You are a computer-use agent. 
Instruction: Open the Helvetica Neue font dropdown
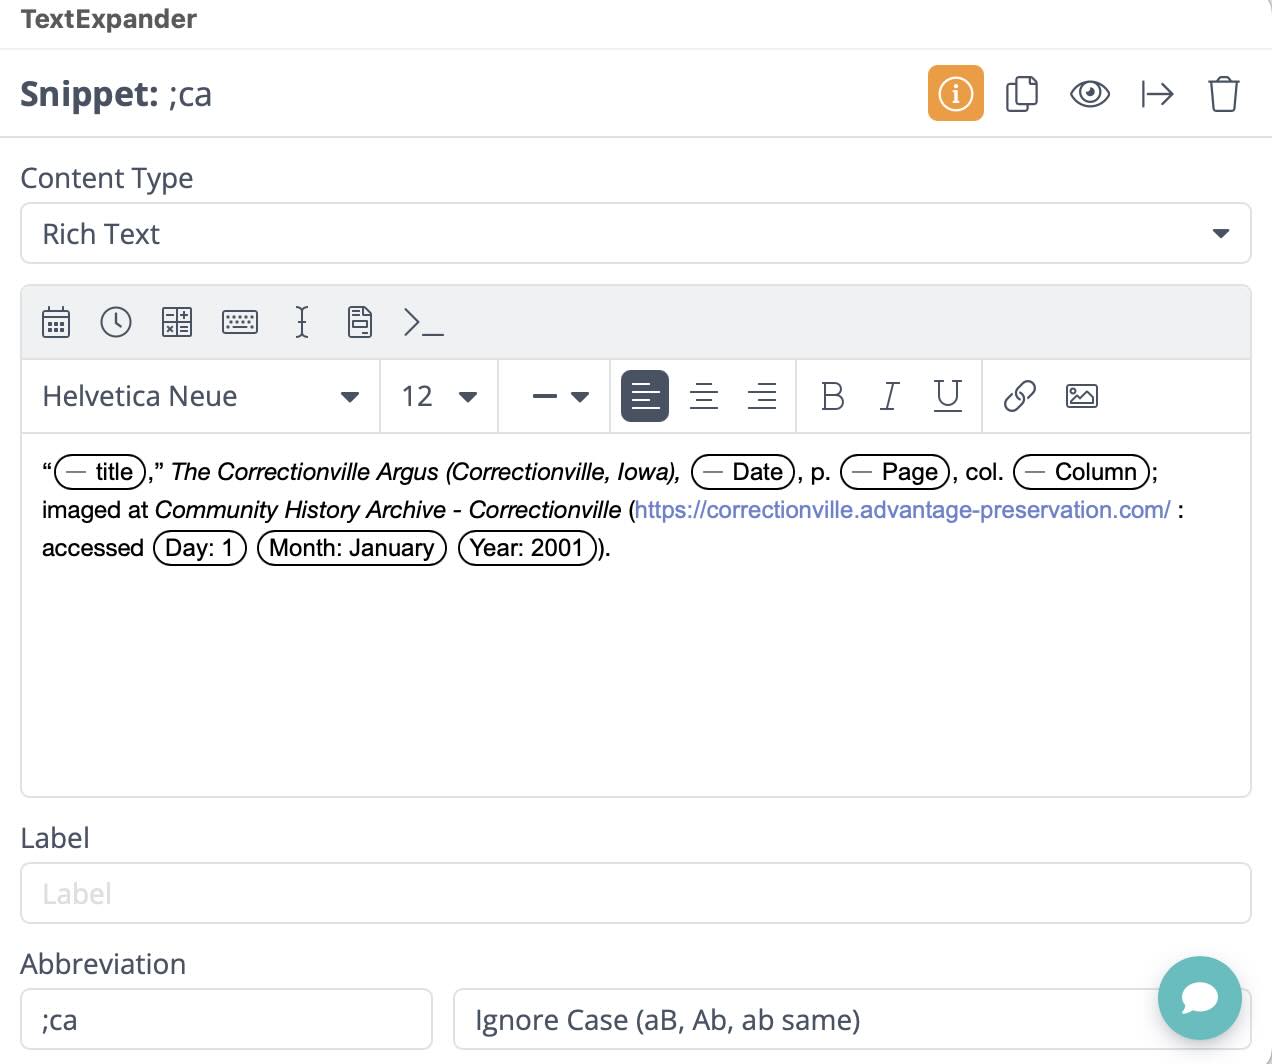coord(200,396)
